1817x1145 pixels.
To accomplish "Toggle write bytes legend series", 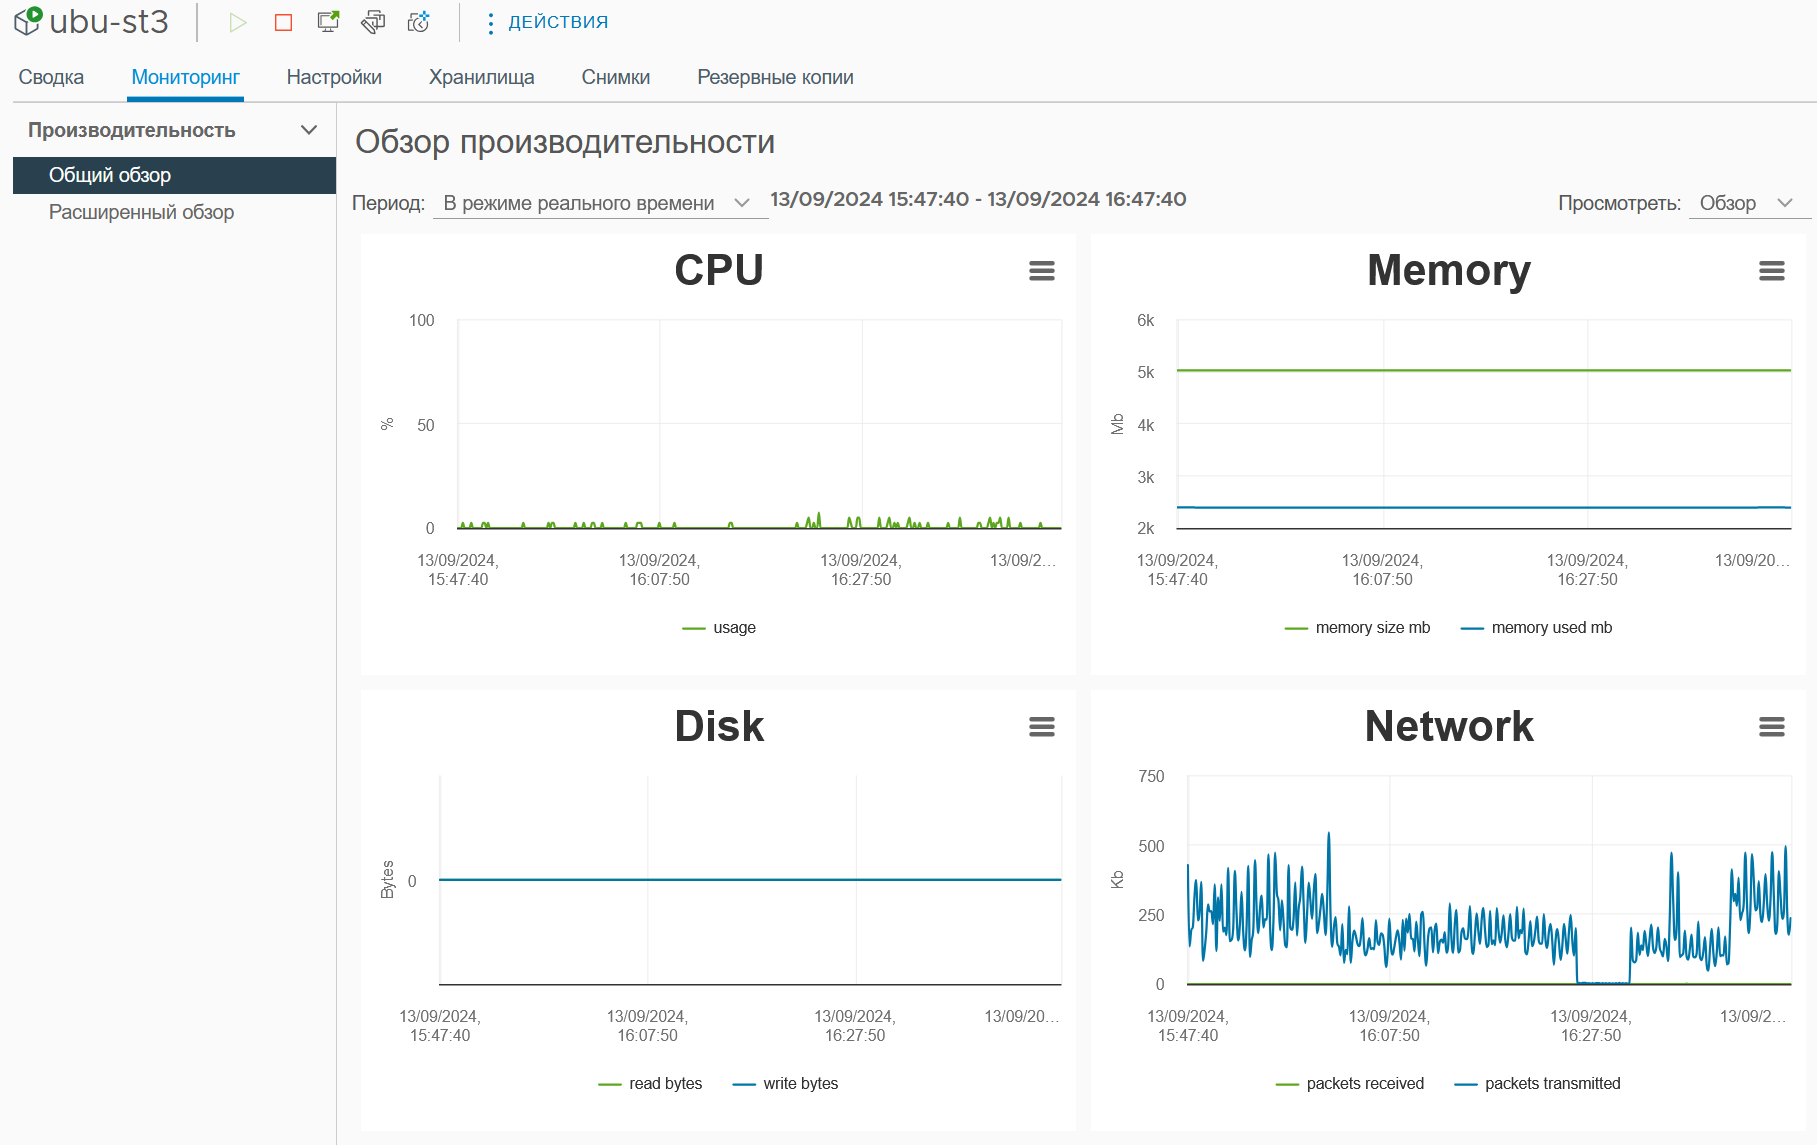I will [785, 1084].
